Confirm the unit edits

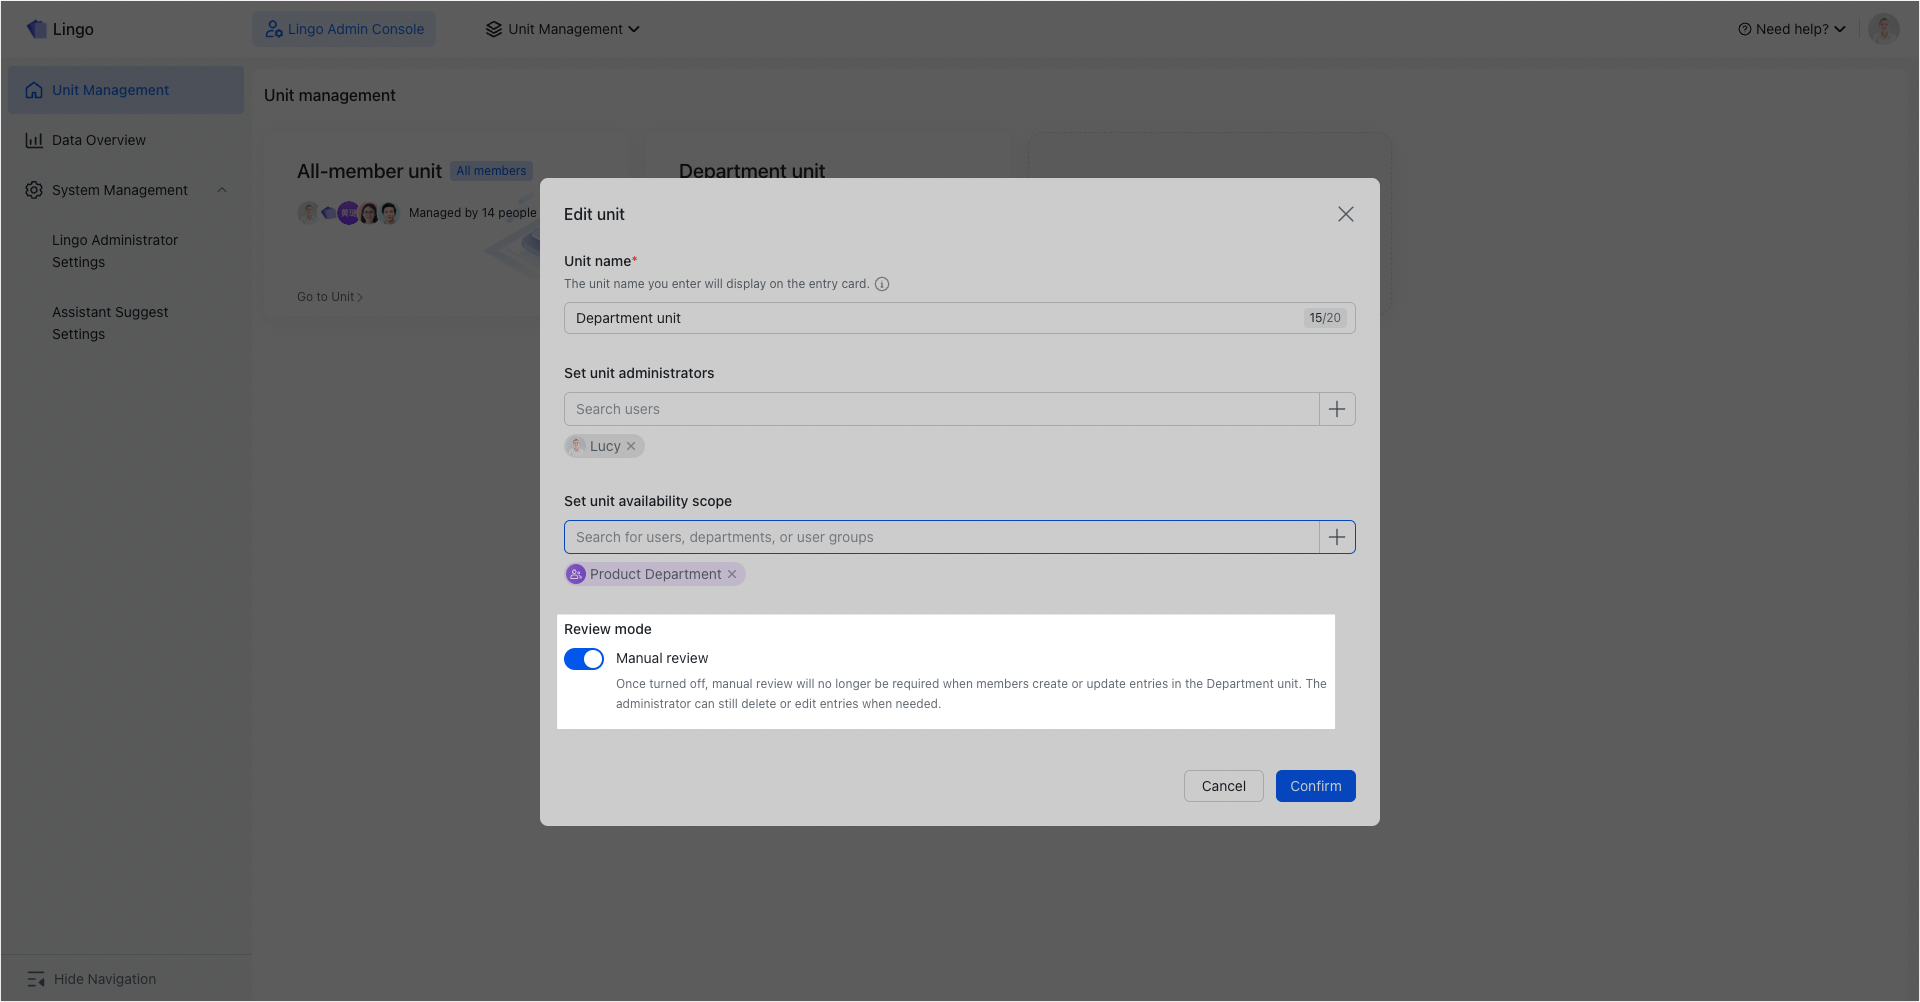[x=1315, y=786]
